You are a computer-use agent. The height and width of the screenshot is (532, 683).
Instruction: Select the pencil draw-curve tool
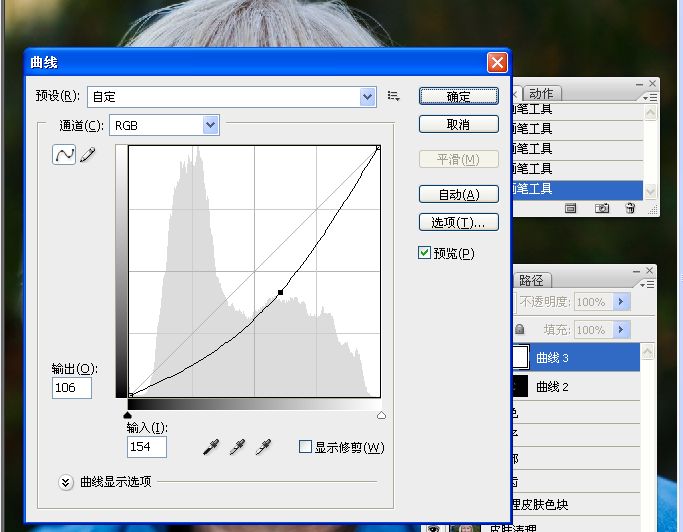[x=88, y=155]
